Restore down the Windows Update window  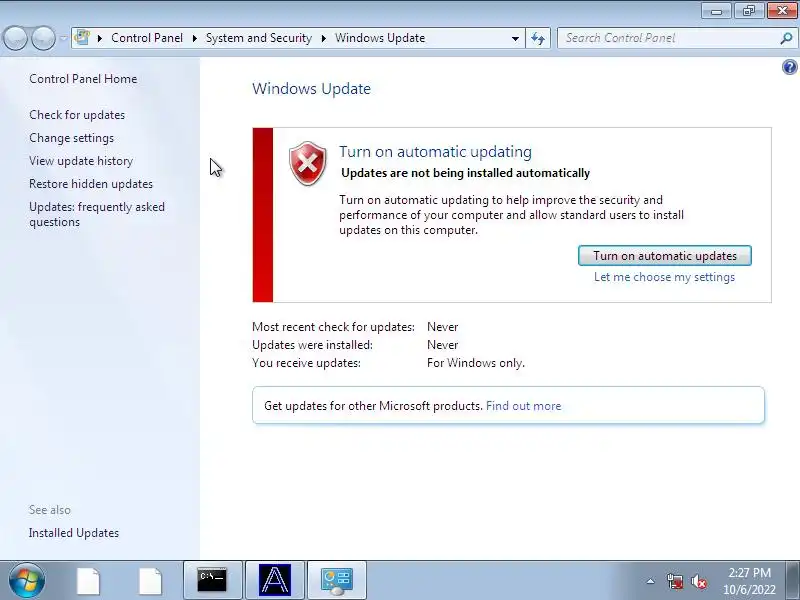(749, 11)
